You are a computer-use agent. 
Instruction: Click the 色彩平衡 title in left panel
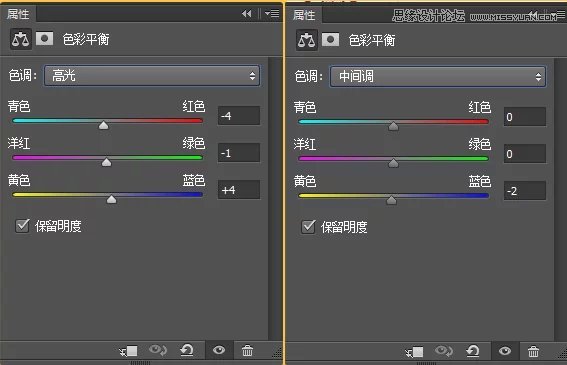pyautogui.click(x=86, y=39)
